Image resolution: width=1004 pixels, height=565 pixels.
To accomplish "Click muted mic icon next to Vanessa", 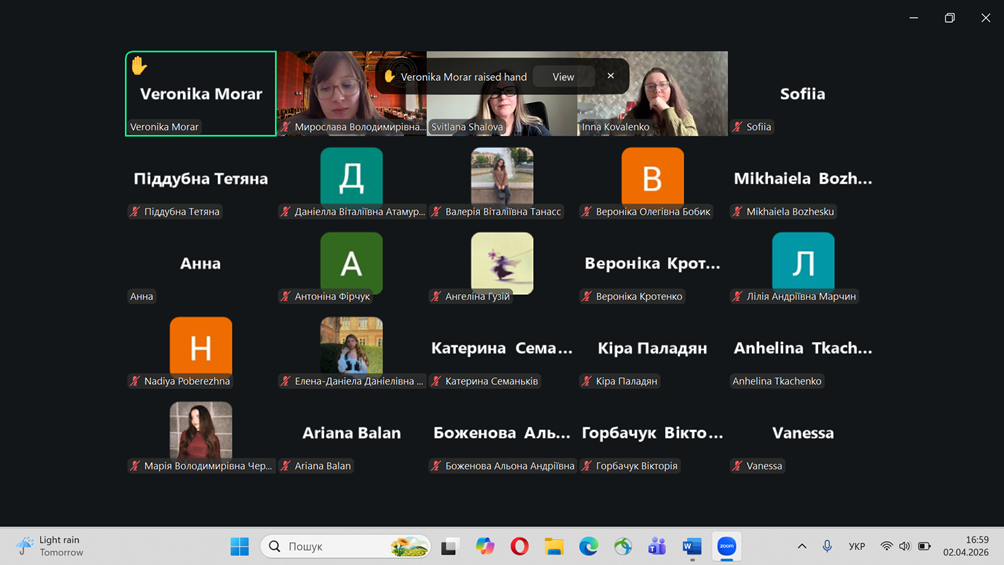I will 738,466.
